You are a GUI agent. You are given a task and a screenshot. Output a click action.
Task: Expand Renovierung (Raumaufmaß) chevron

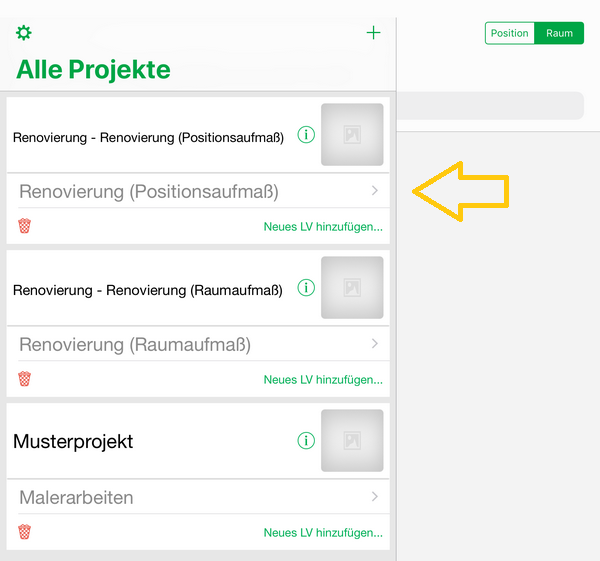pos(374,344)
